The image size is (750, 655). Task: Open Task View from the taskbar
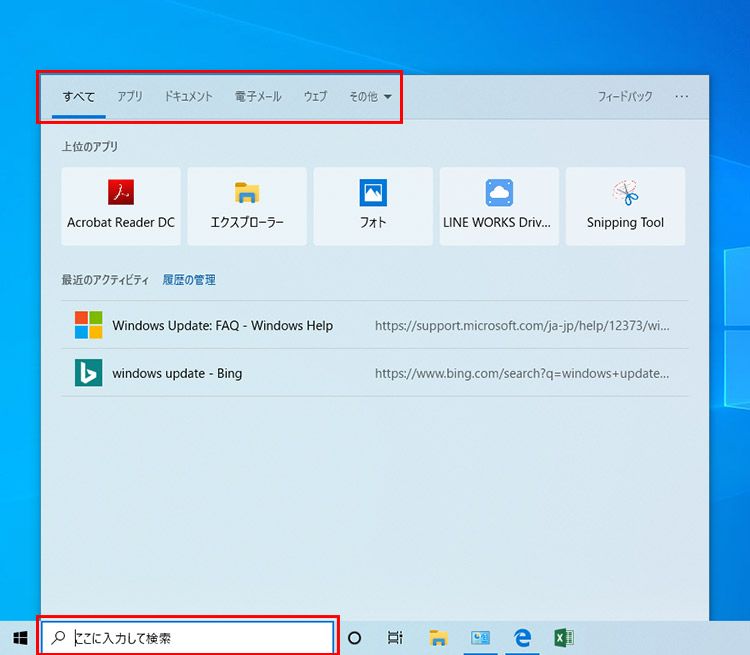[x=395, y=637]
